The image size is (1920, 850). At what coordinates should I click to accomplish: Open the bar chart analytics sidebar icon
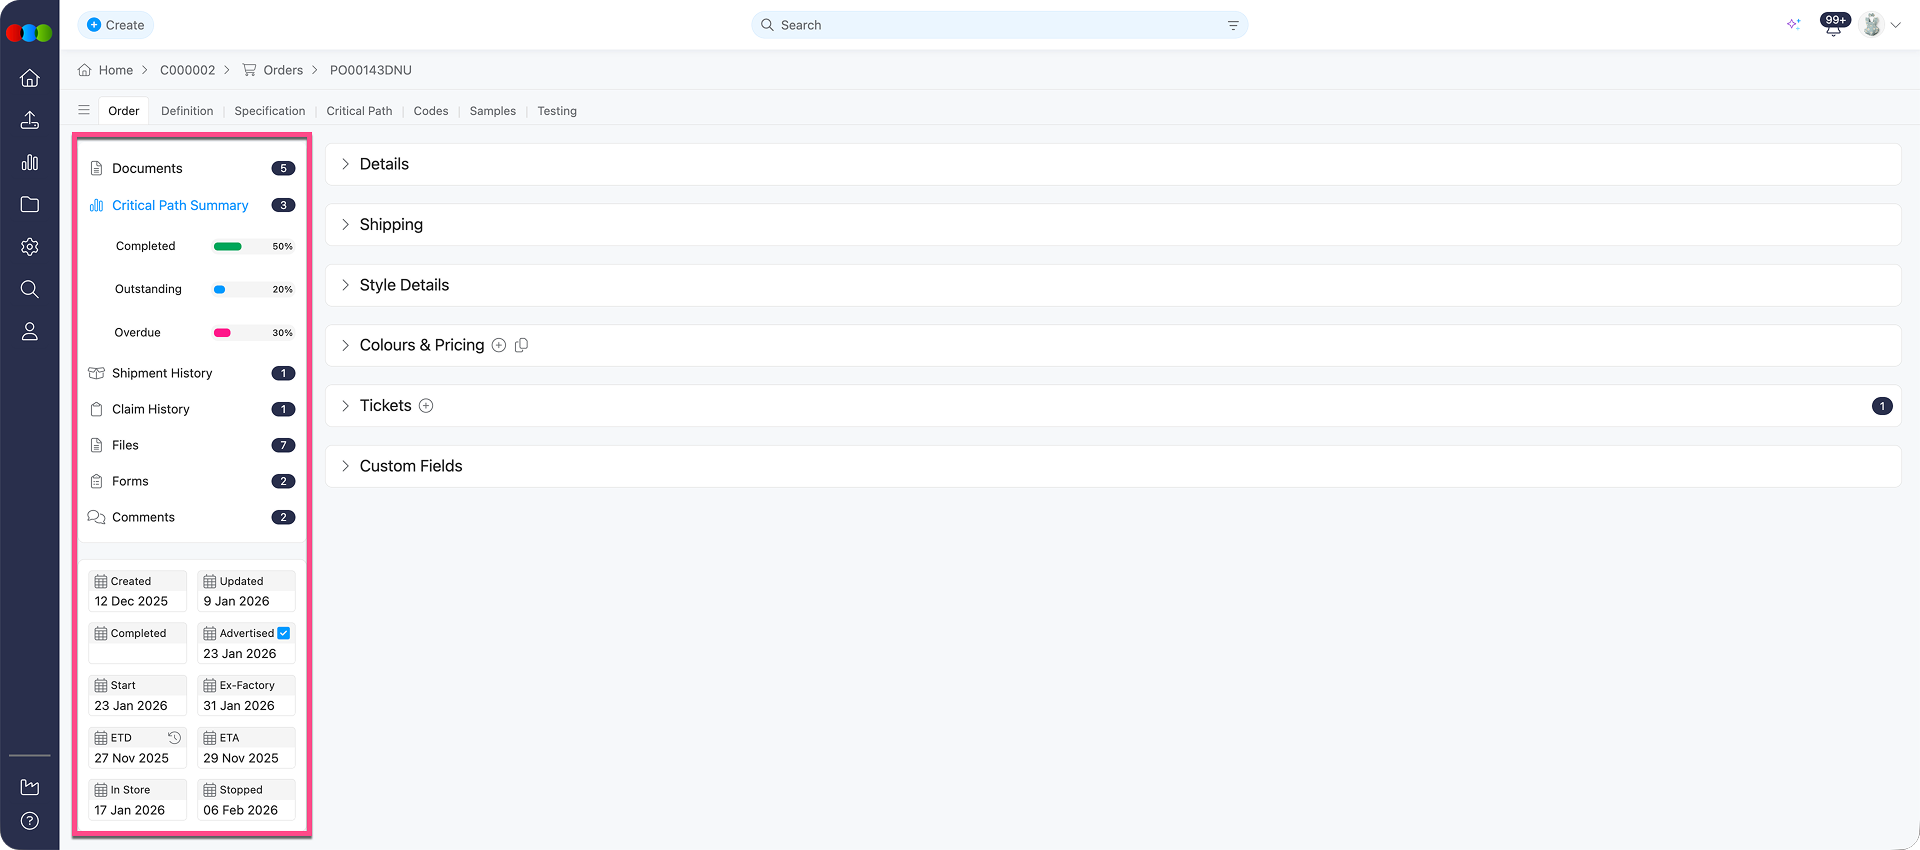30,162
